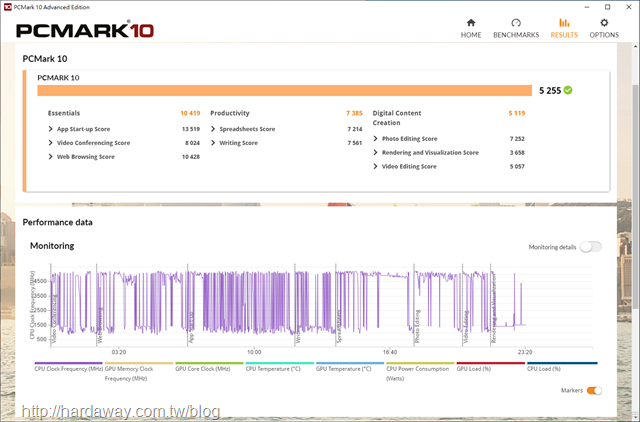Toggle Monitoring details switch
Image resolution: width=640 pixels, height=422 pixels.
click(591, 247)
